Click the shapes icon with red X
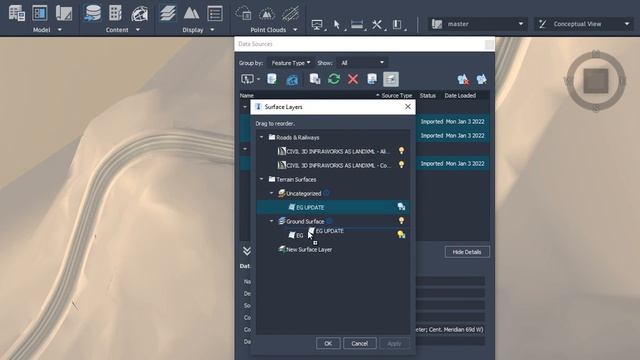The image size is (640, 360). pyautogui.click(x=463, y=79)
